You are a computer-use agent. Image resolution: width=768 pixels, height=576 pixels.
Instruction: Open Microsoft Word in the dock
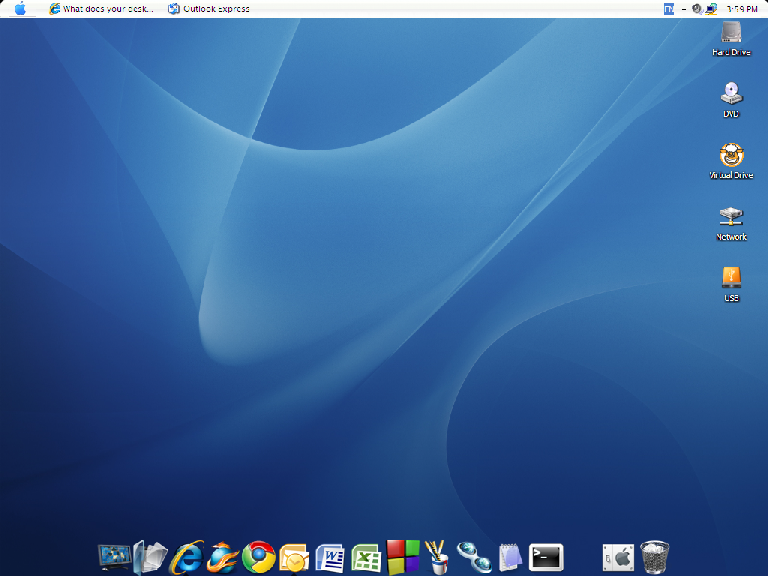click(330, 556)
